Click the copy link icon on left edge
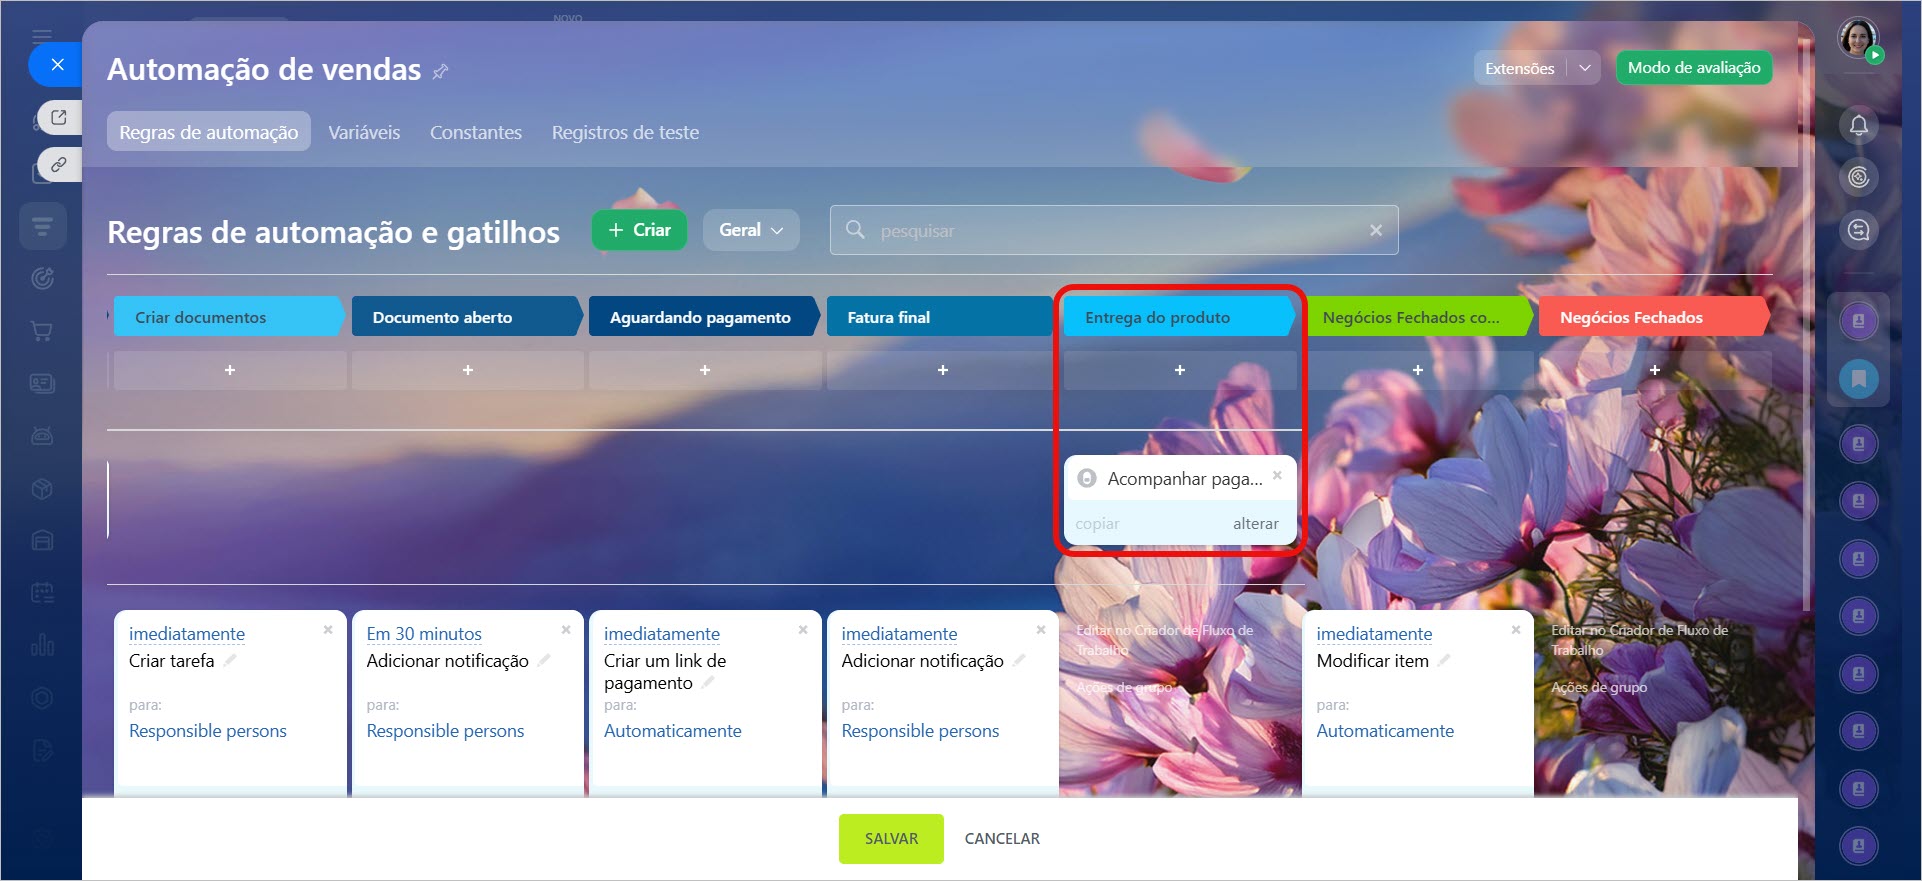The image size is (1922, 881). pos(59,164)
